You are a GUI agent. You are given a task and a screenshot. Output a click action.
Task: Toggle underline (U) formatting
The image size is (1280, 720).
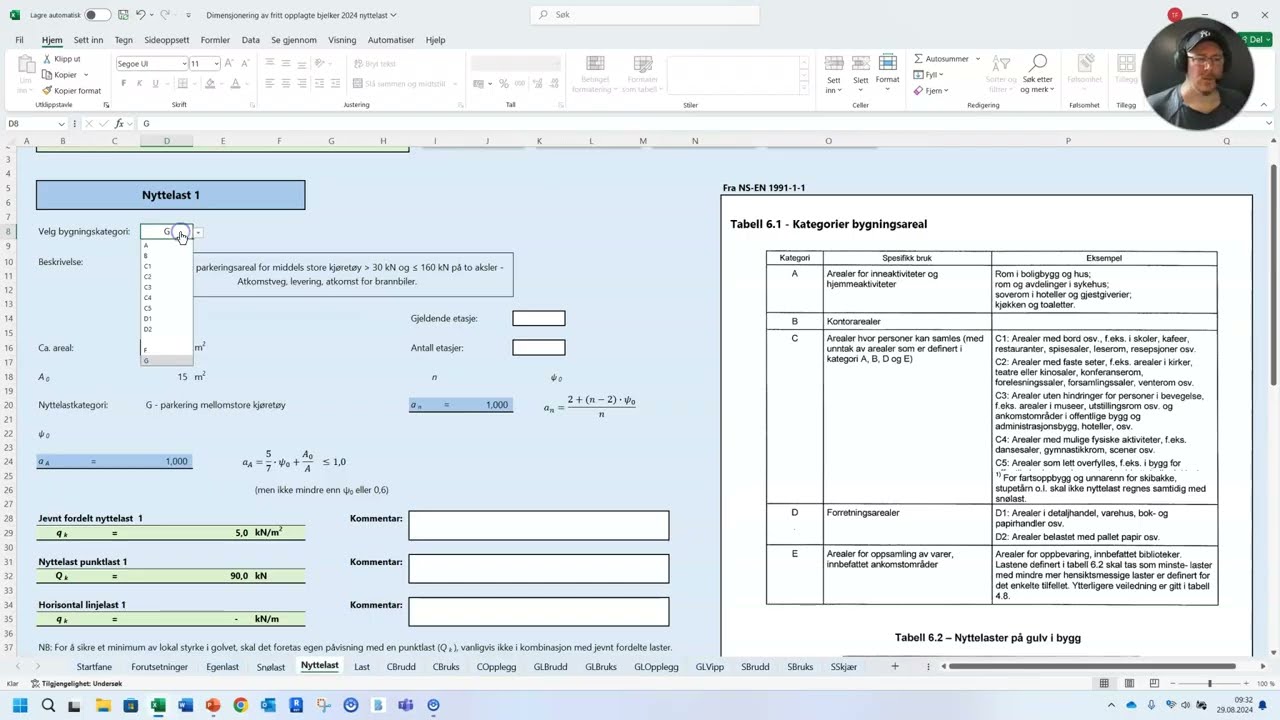[155, 84]
